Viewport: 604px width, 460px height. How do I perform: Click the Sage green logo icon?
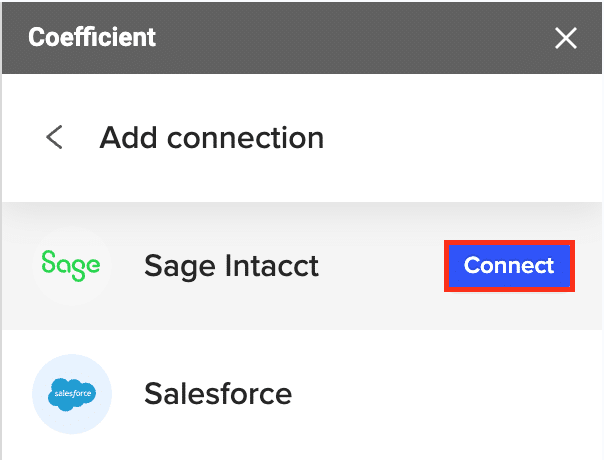[x=71, y=266]
